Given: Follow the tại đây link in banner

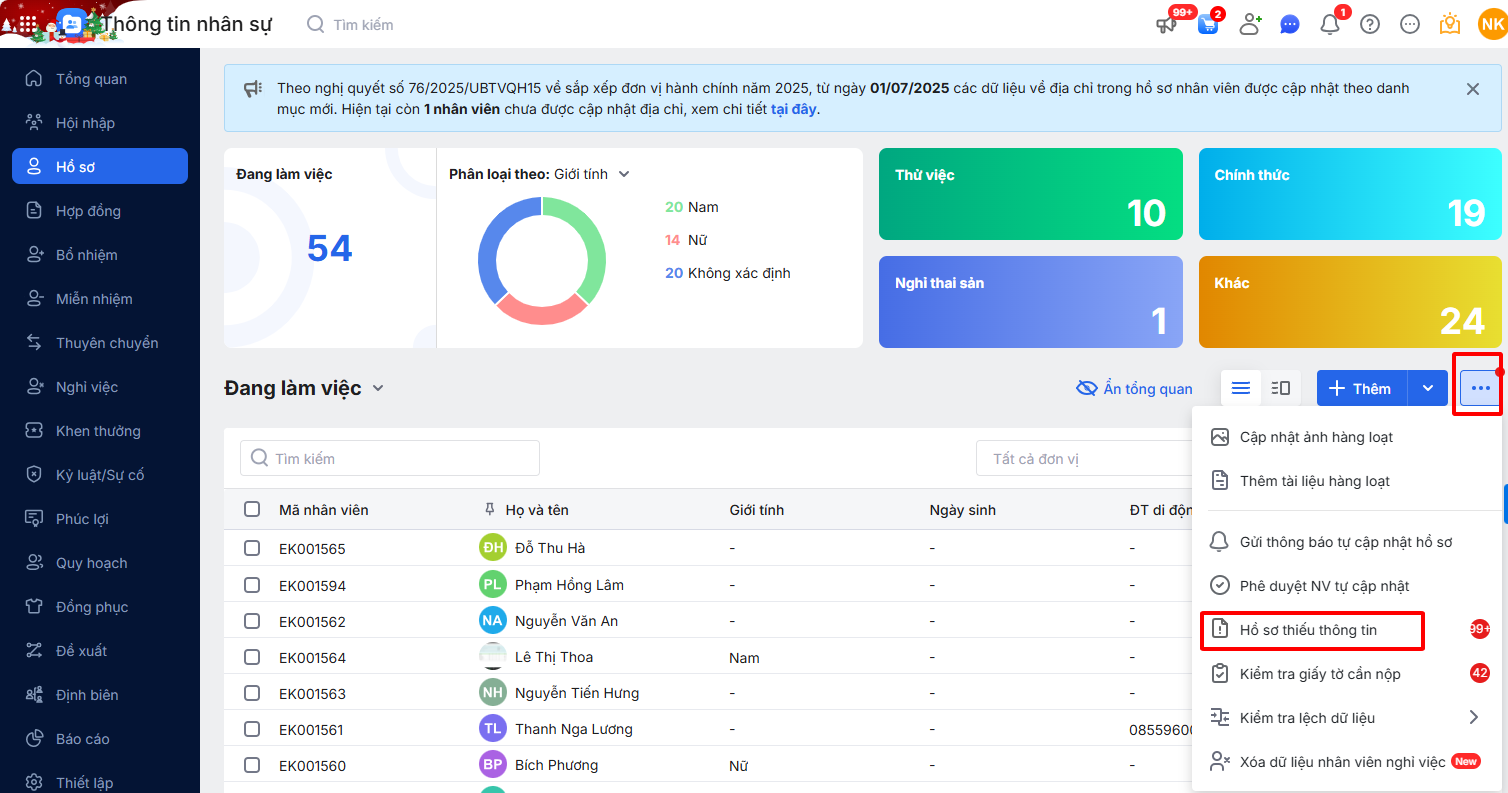Looking at the screenshot, I should click(794, 109).
